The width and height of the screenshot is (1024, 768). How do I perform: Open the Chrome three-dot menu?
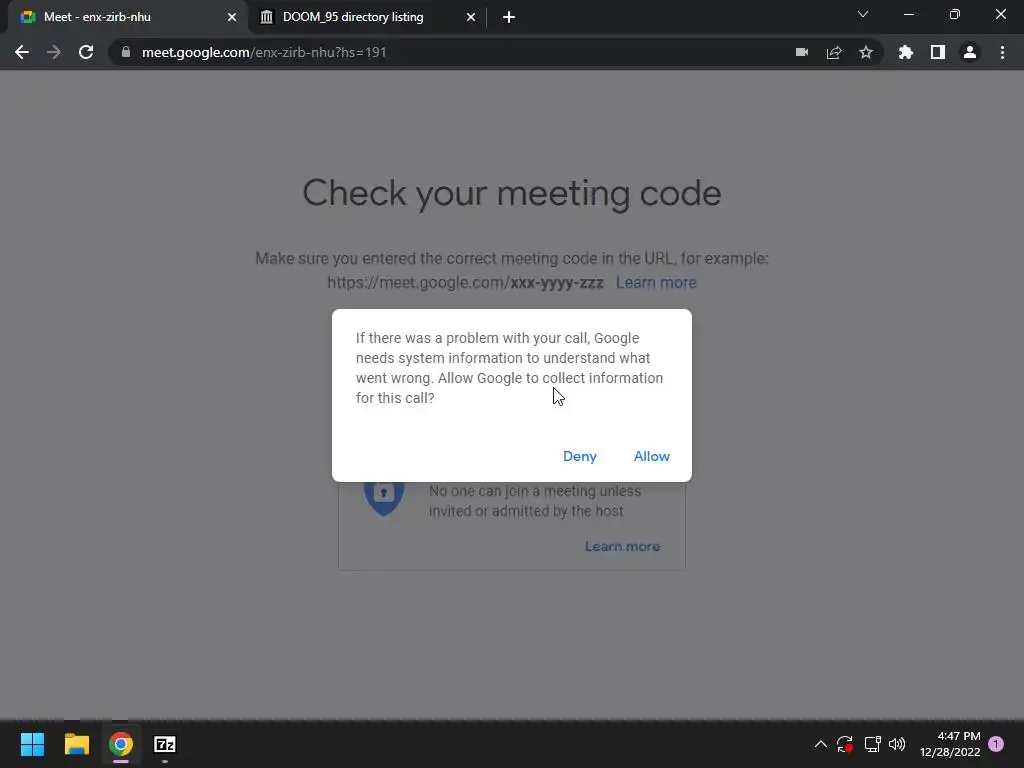pos(1002,52)
